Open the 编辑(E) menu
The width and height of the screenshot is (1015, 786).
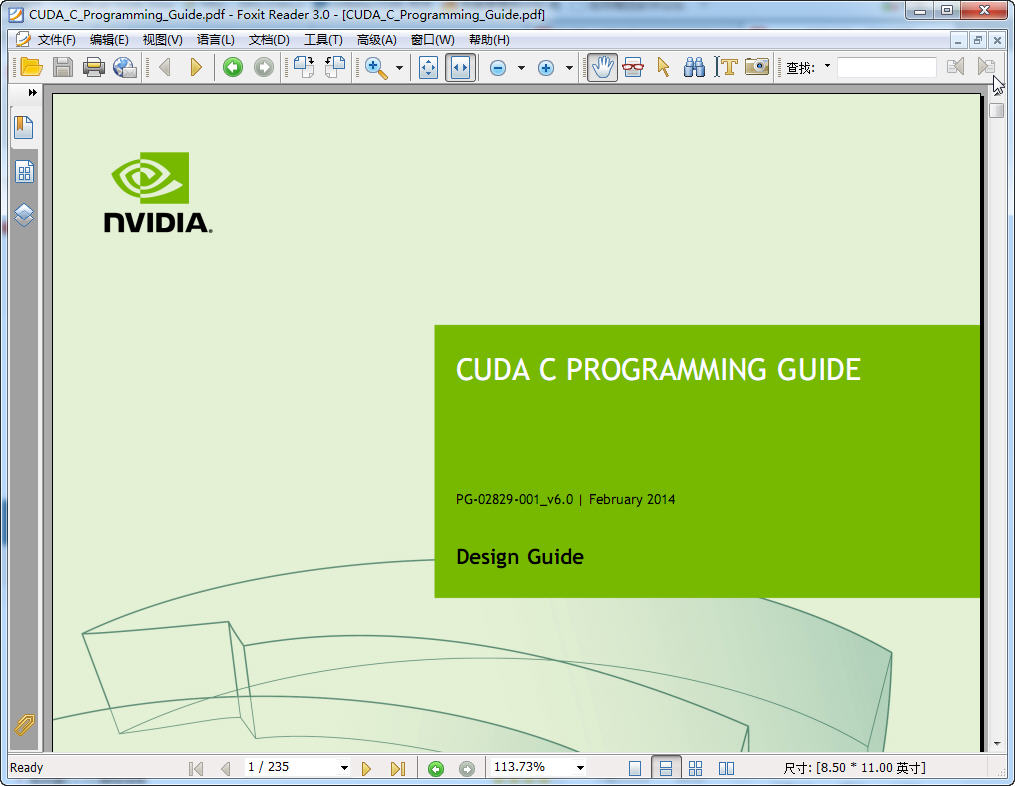pos(109,40)
